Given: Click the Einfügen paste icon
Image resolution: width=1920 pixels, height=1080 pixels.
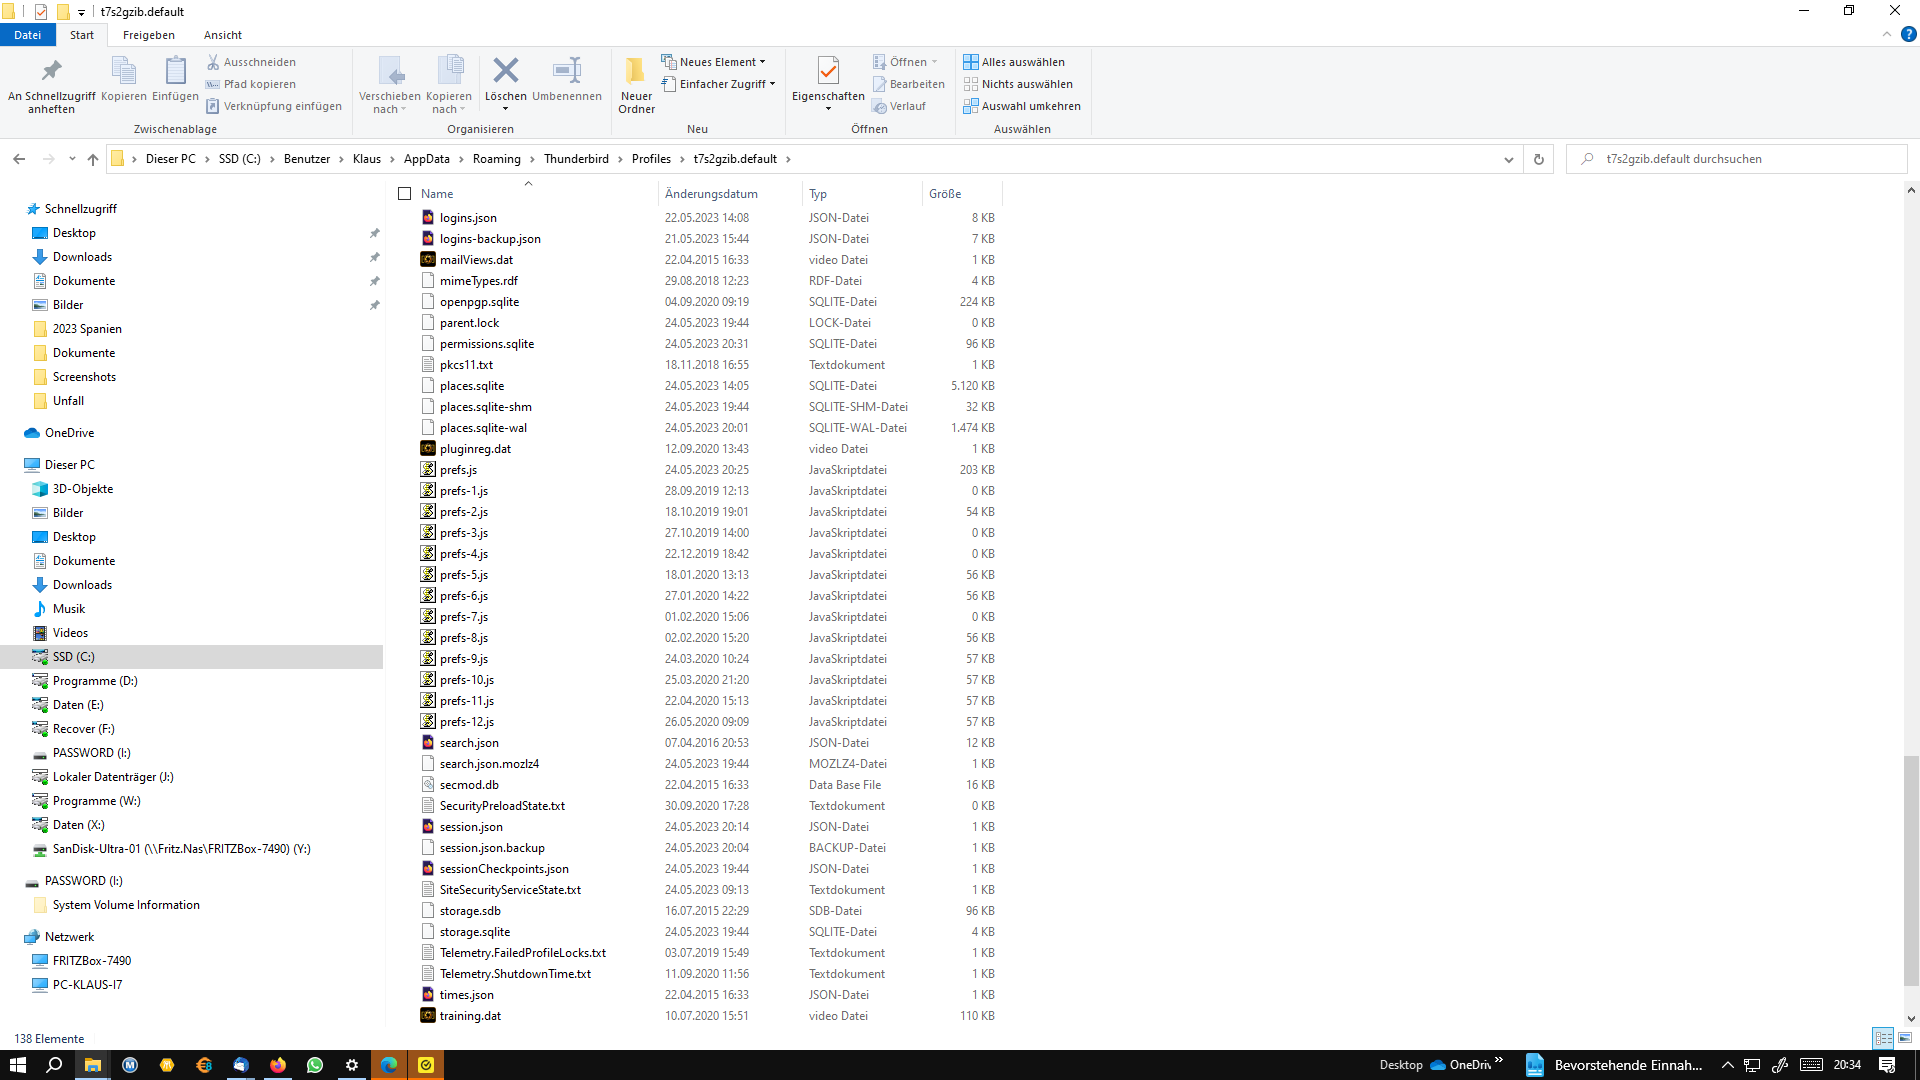Looking at the screenshot, I should pyautogui.click(x=175, y=71).
